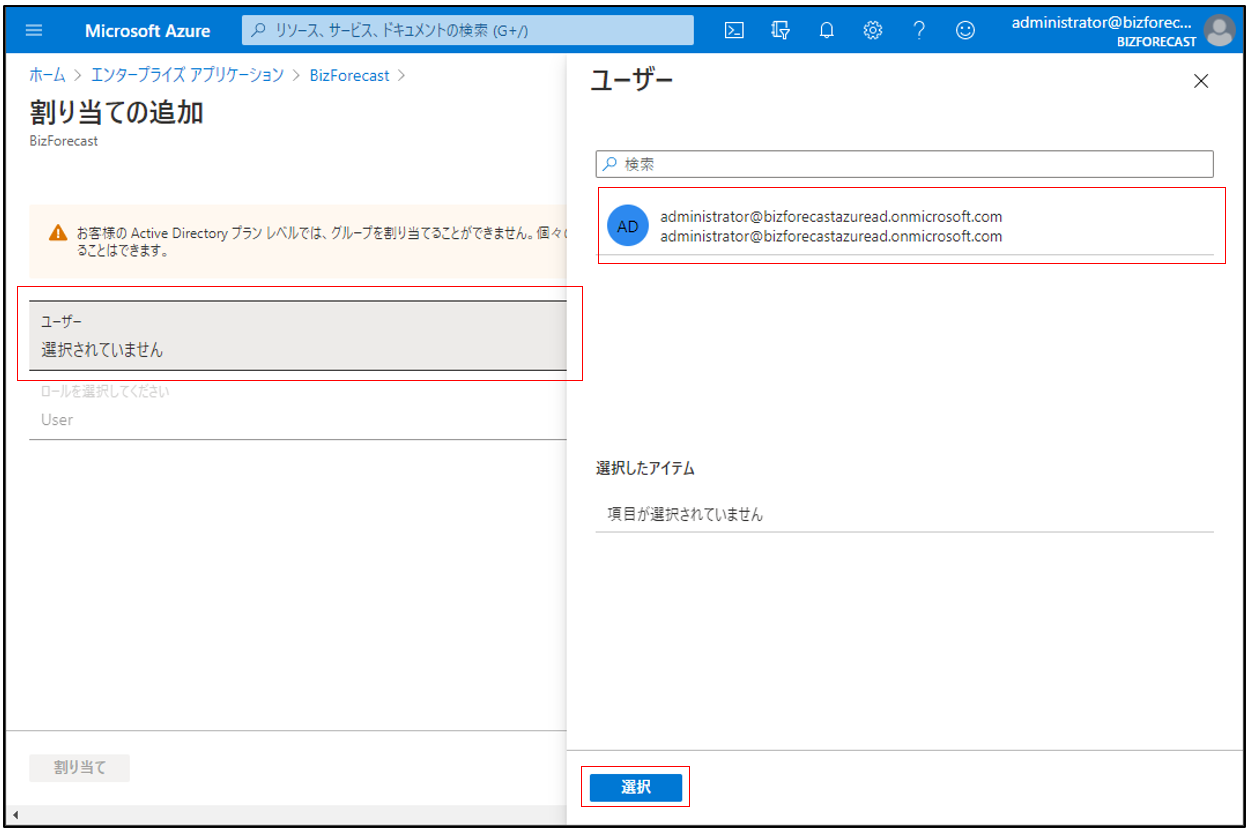The width and height of the screenshot is (1249, 831).
Task: Go to エンタープライズ アプリケーション breadcrumb
Action: click(187, 75)
